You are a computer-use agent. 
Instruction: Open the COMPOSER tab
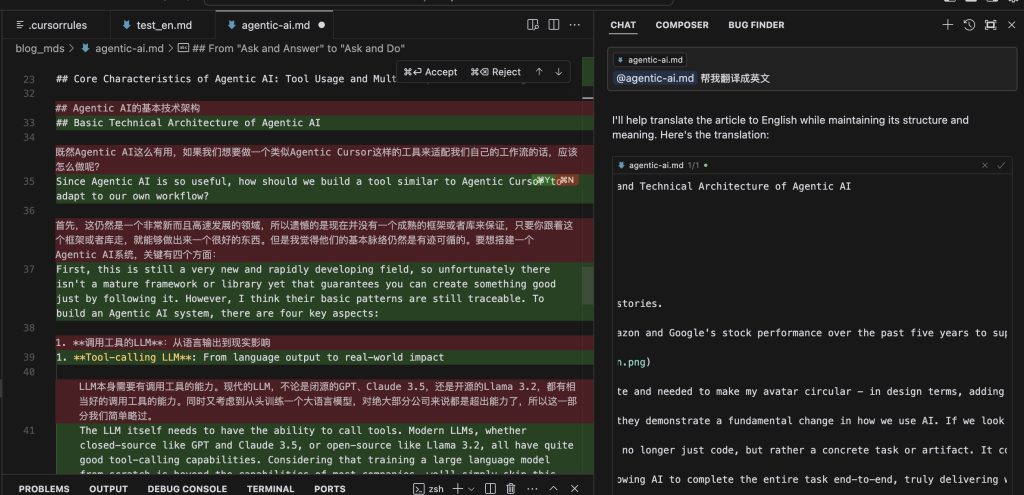point(682,25)
